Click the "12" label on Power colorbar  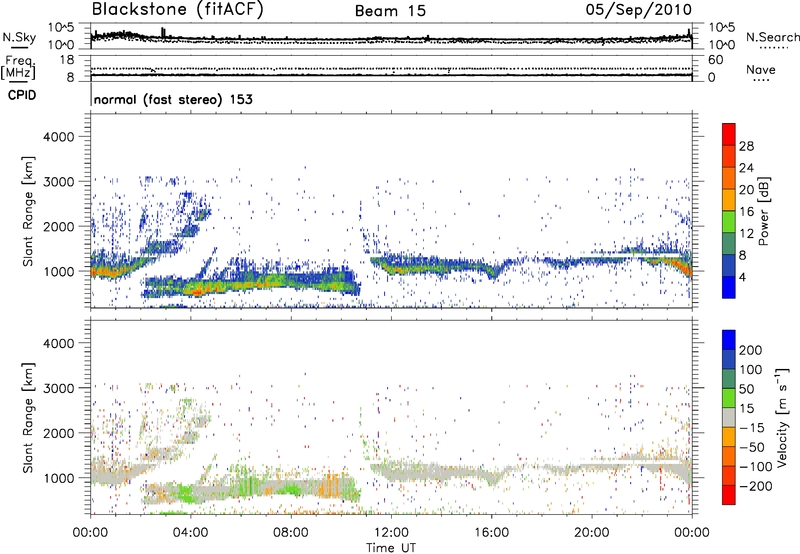point(746,234)
